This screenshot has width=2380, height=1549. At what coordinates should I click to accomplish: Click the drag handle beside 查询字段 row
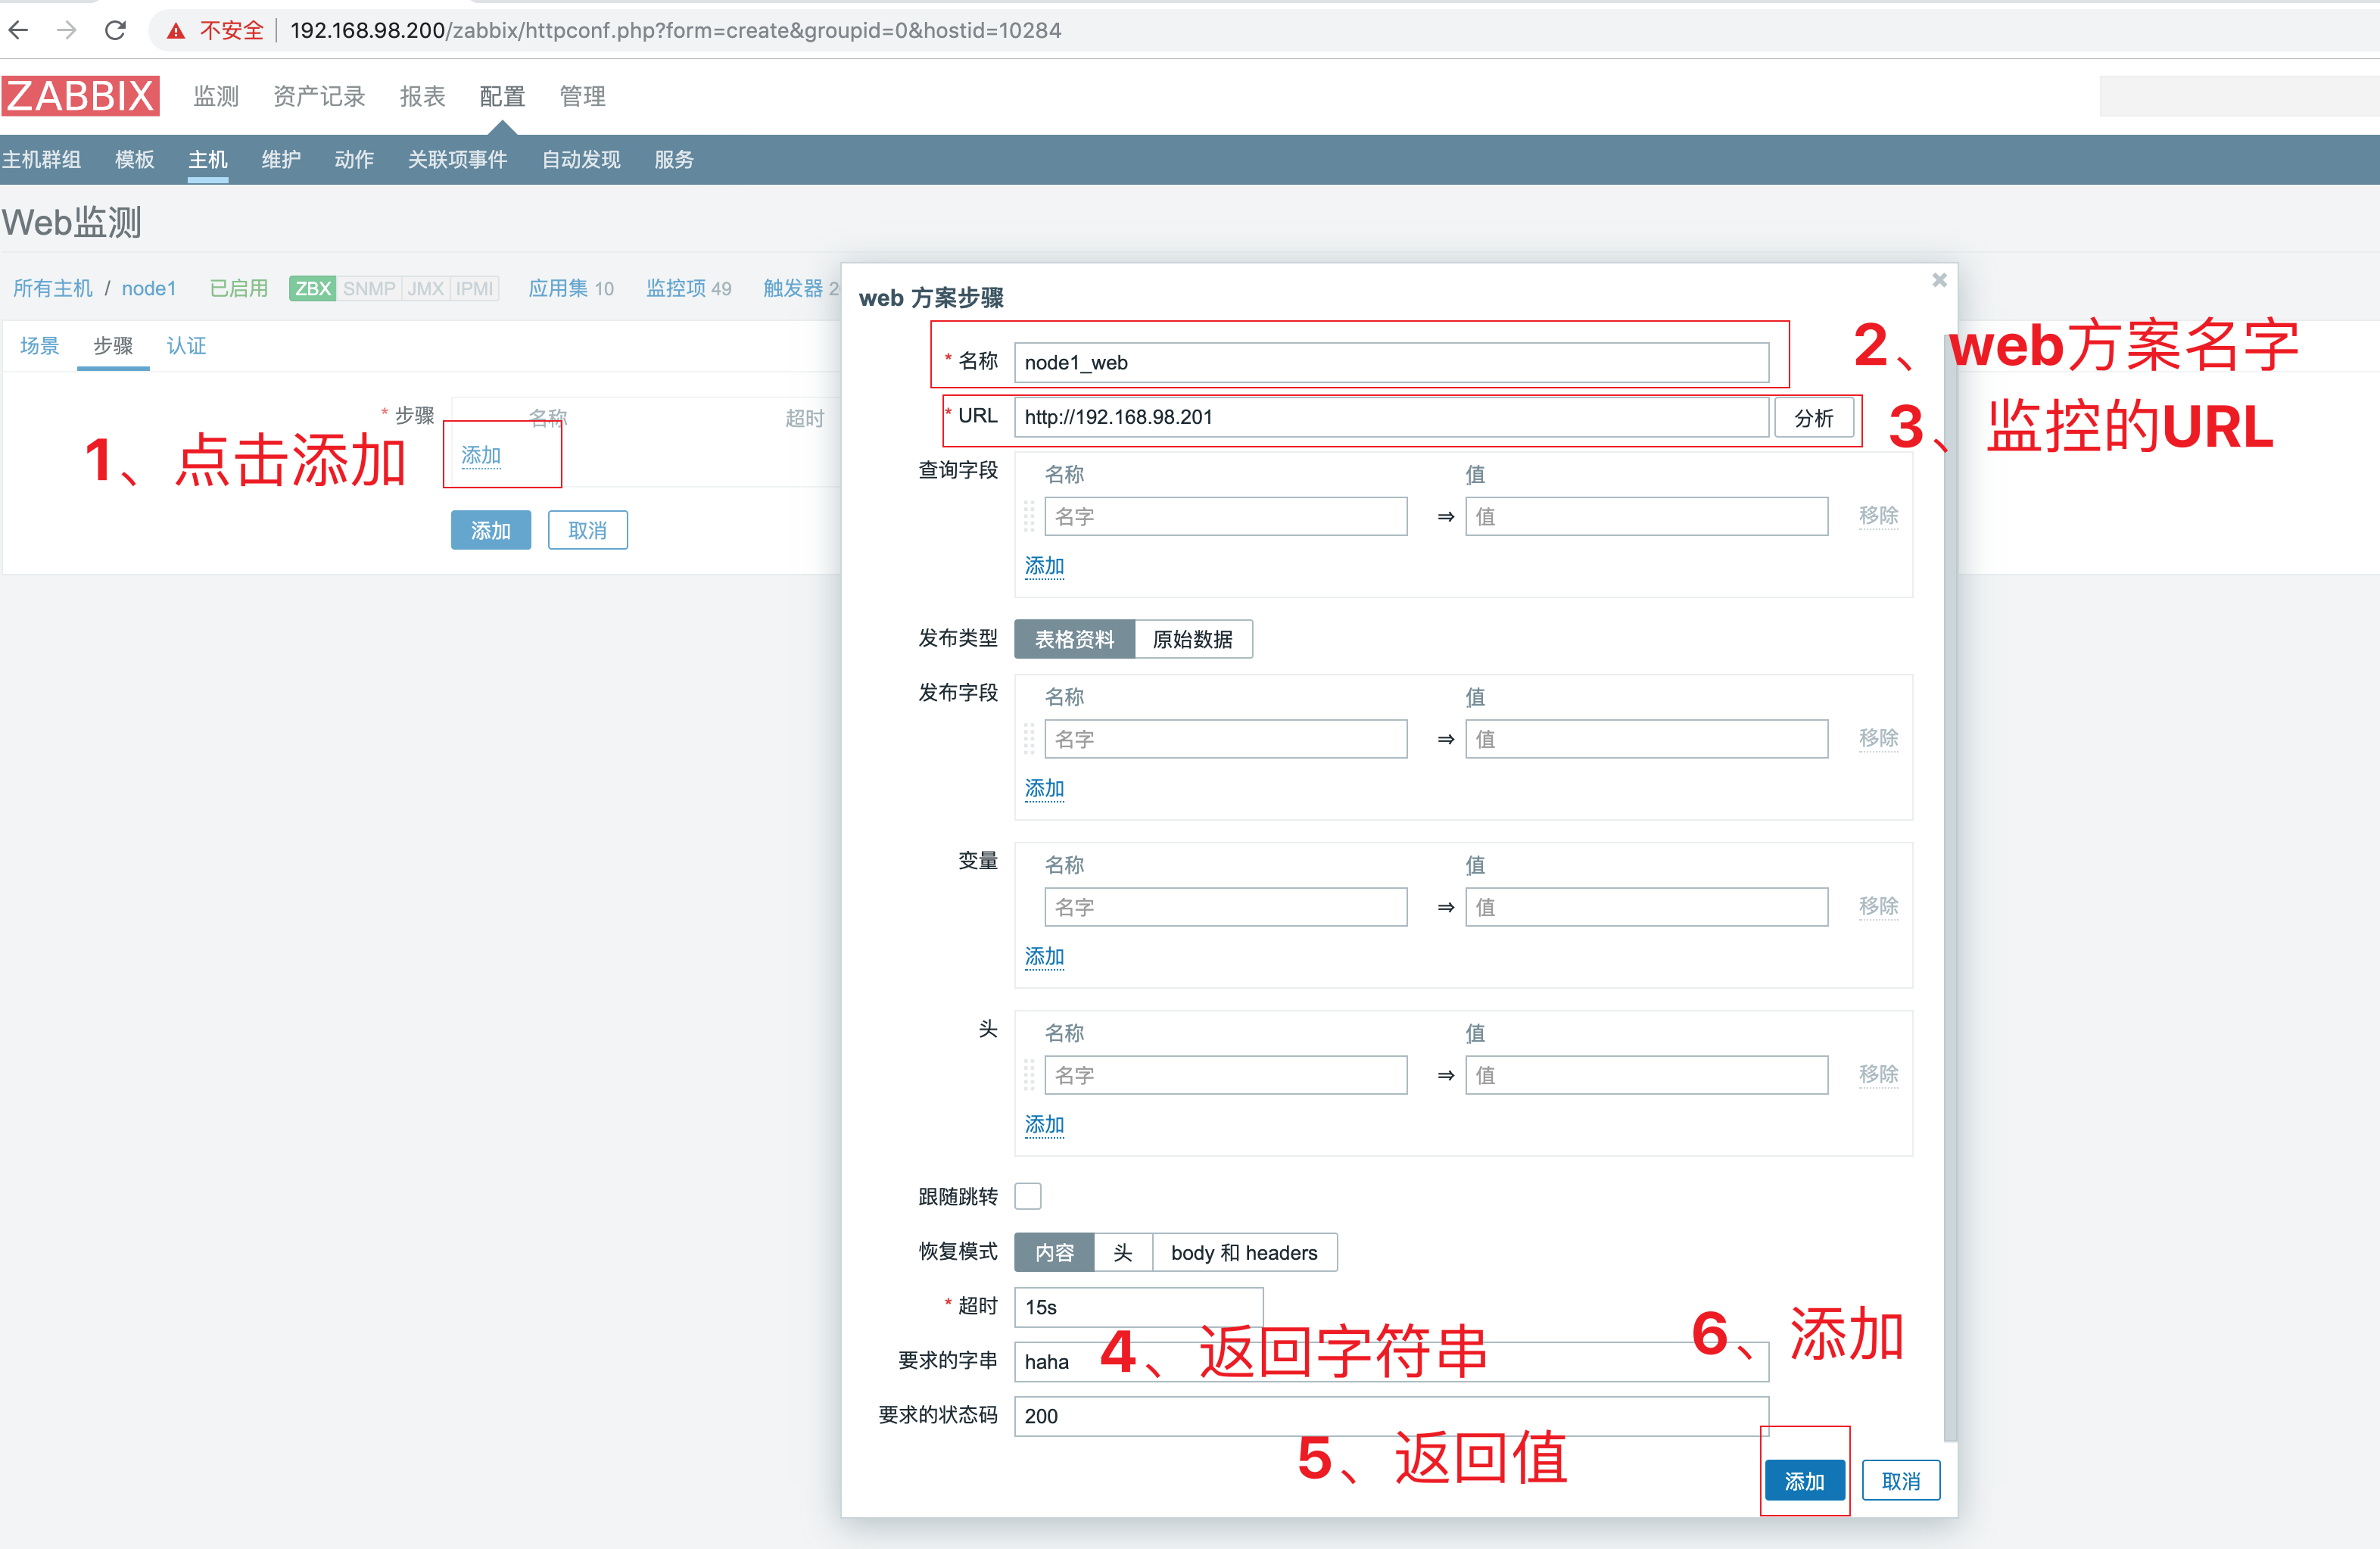click(1030, 516)
